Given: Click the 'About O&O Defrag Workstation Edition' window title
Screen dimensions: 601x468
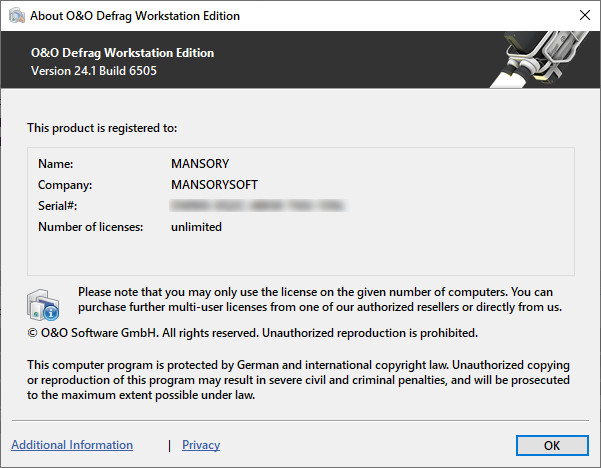Looking at the screenshot, I should tap(136, 16).
